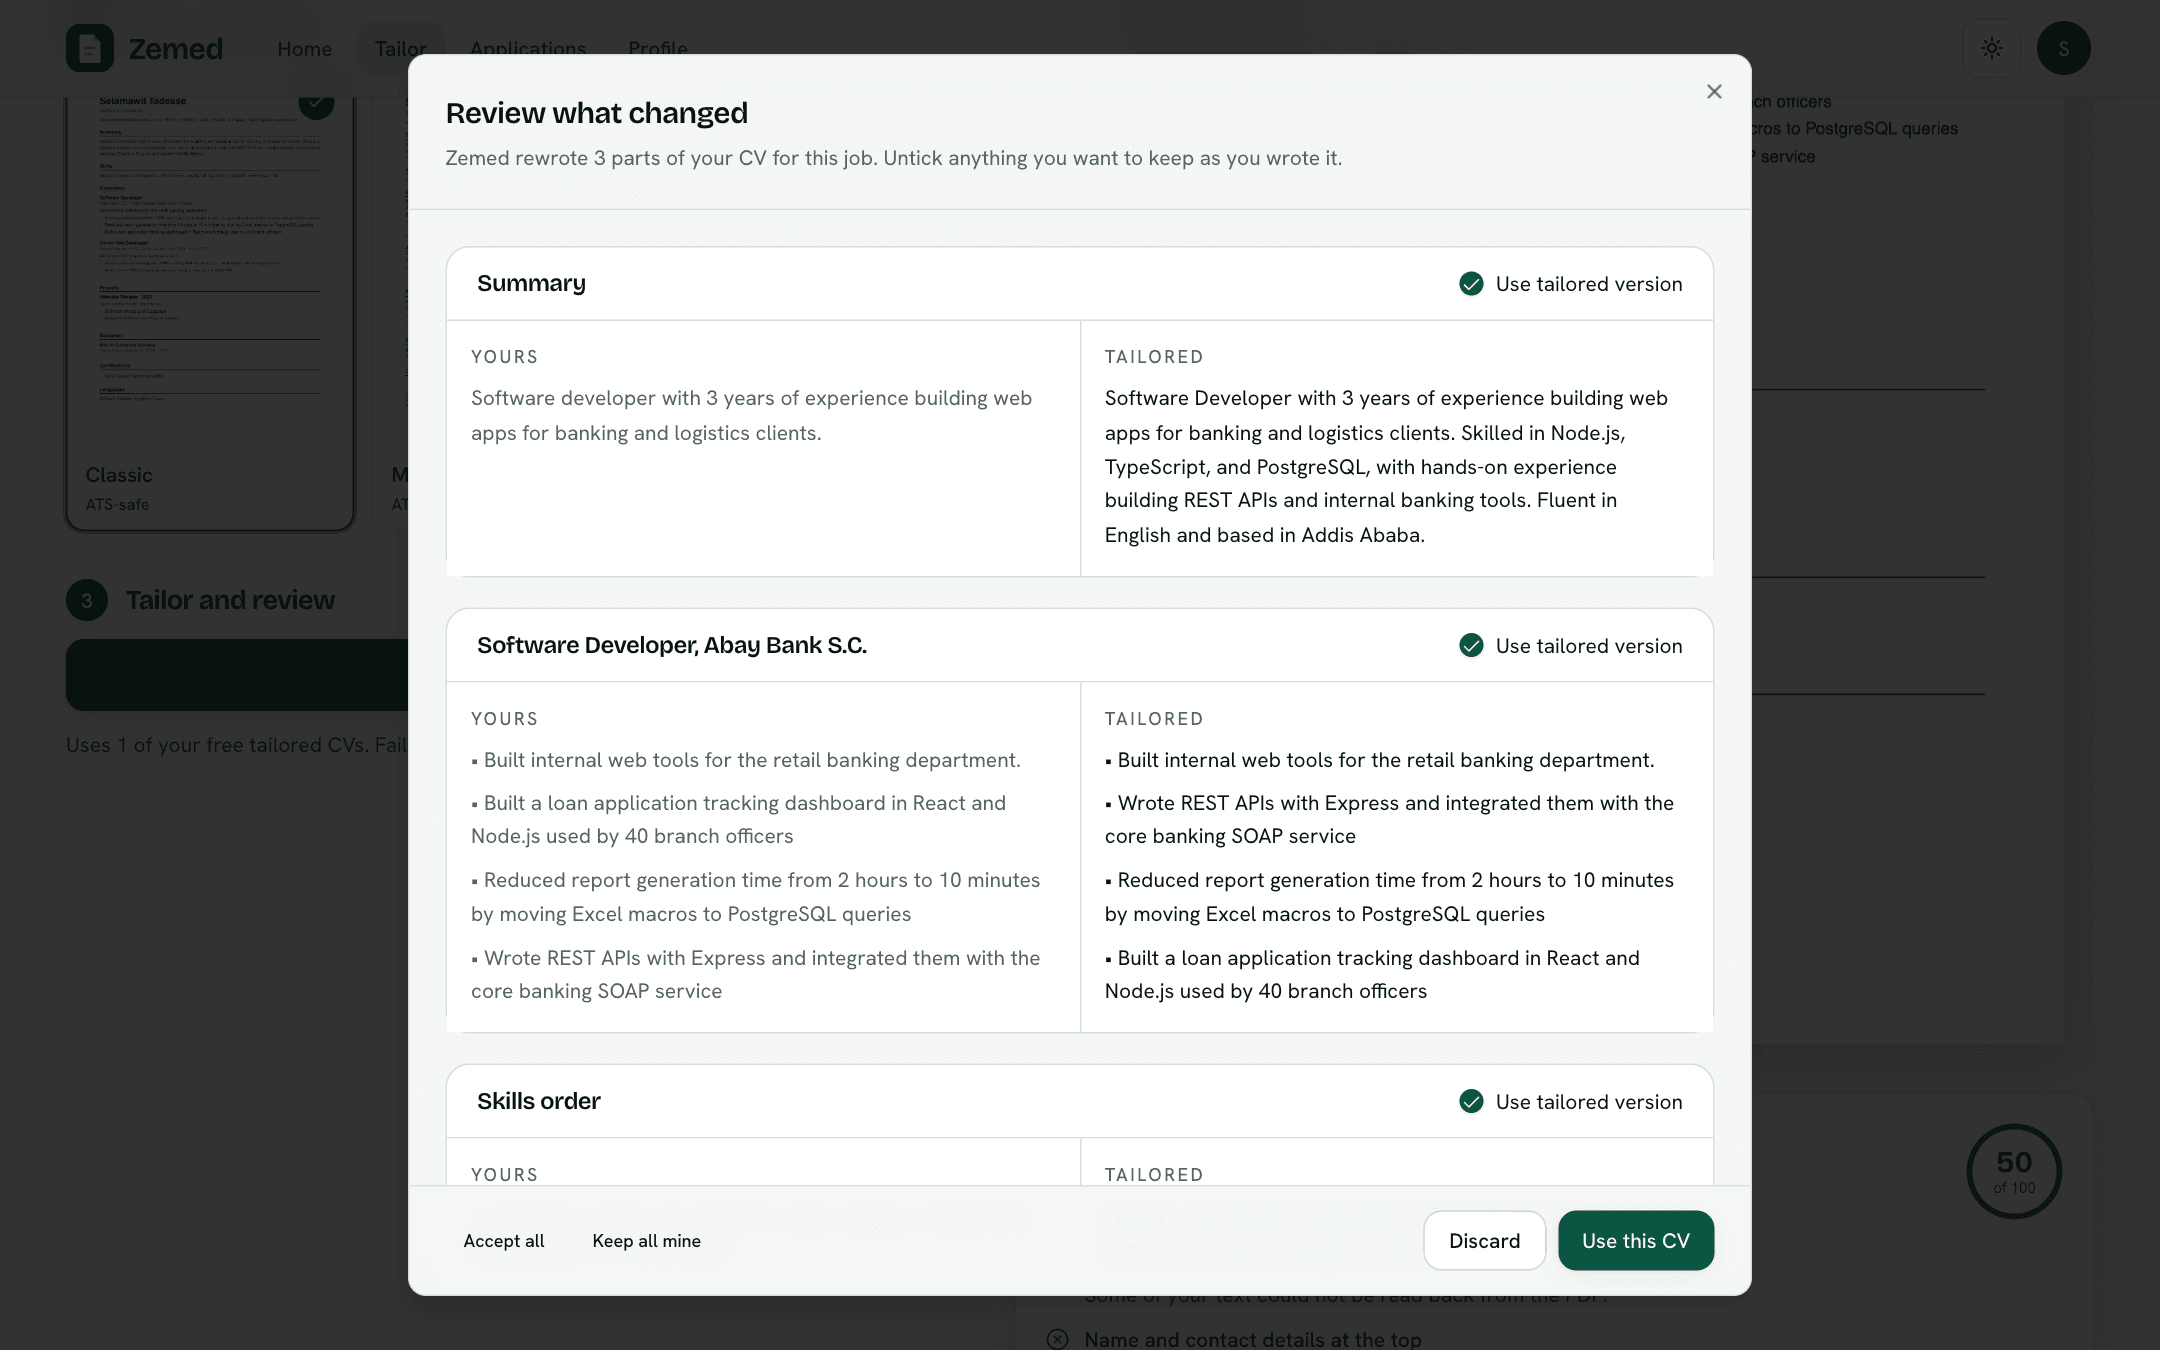Viewport: 2160px width, 1350px height.
Task: Click the step 3 badge
Action: click(87, 600)
